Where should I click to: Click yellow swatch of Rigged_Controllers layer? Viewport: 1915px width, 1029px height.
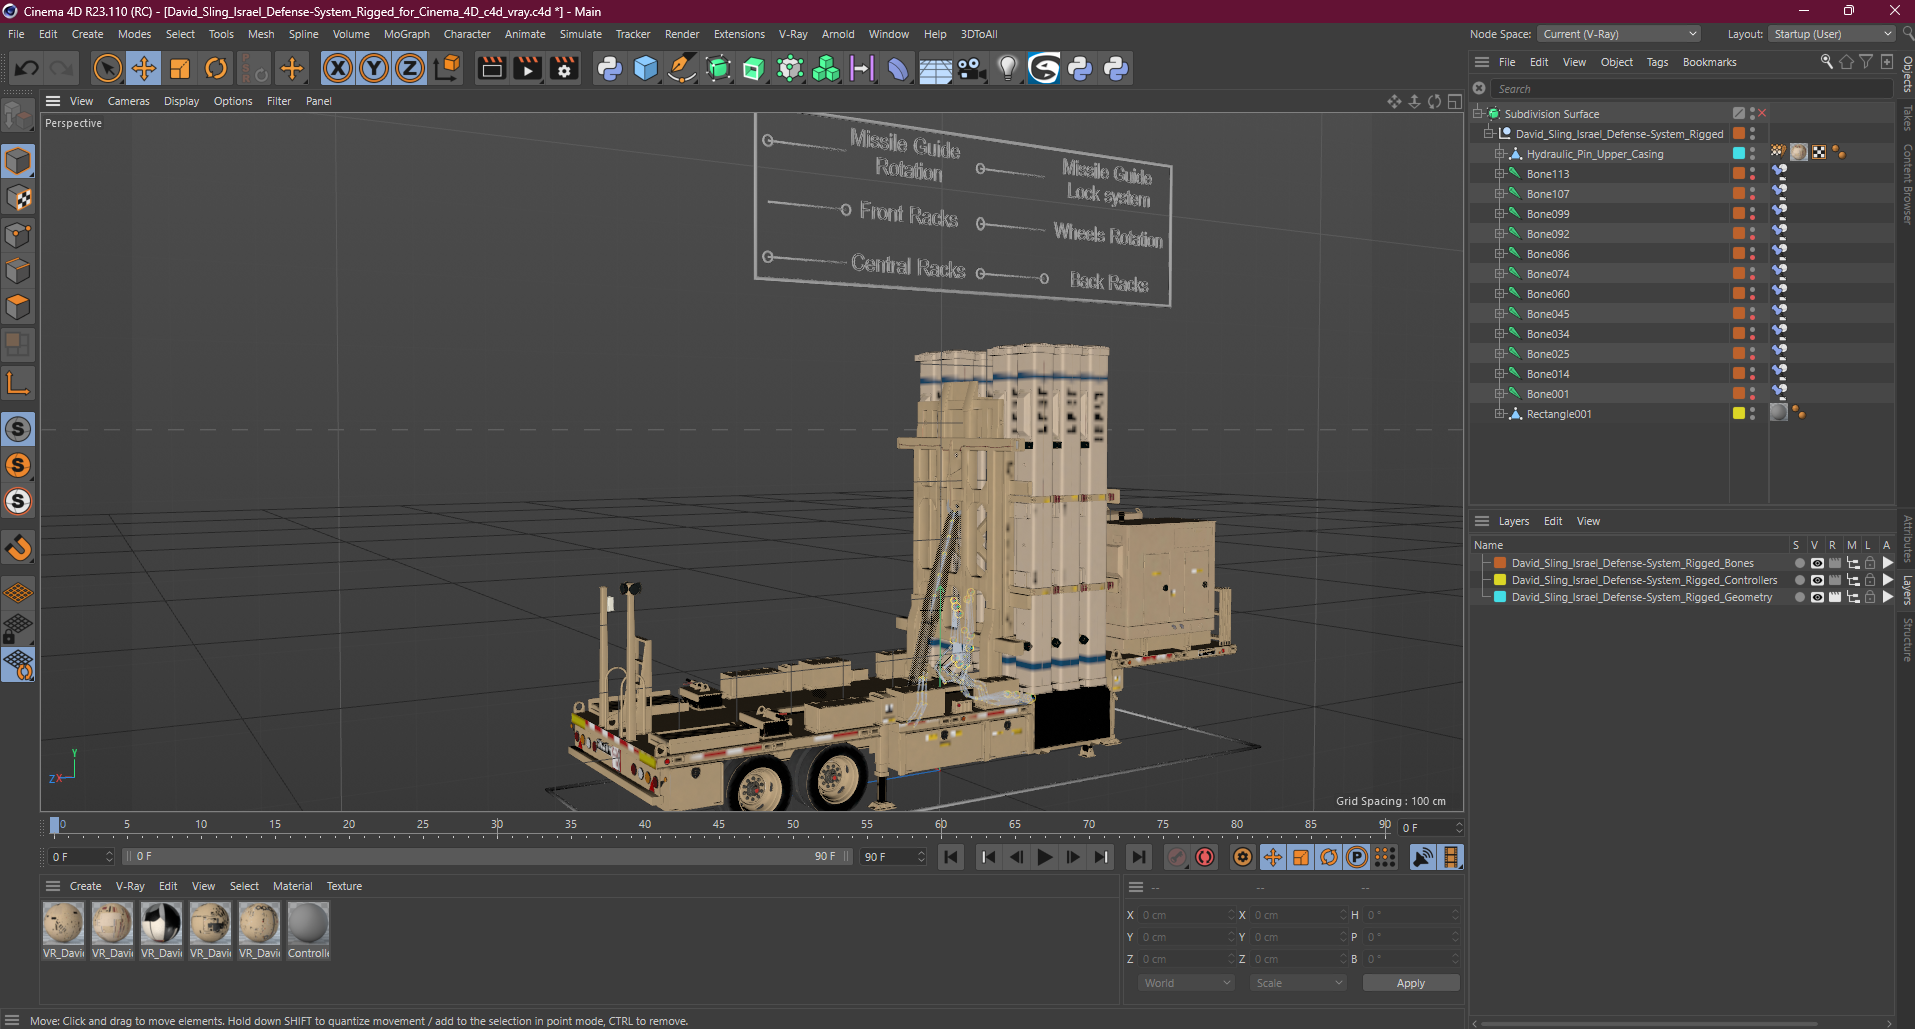[1500, 580]
